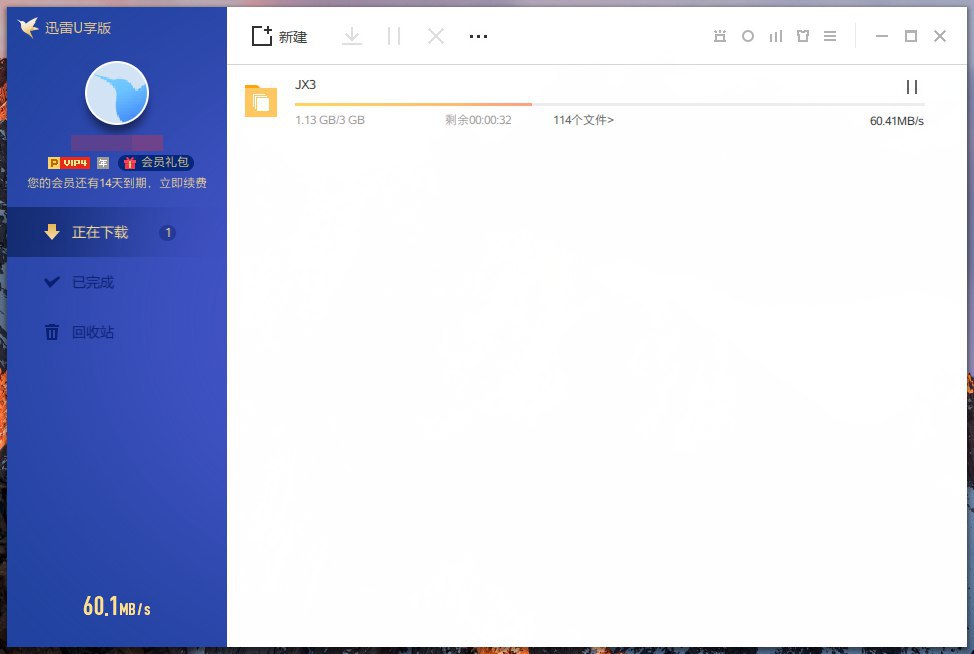Click the delete X icon in toolbar
Screen dimensions: 974x654
[x=435, y=36]
